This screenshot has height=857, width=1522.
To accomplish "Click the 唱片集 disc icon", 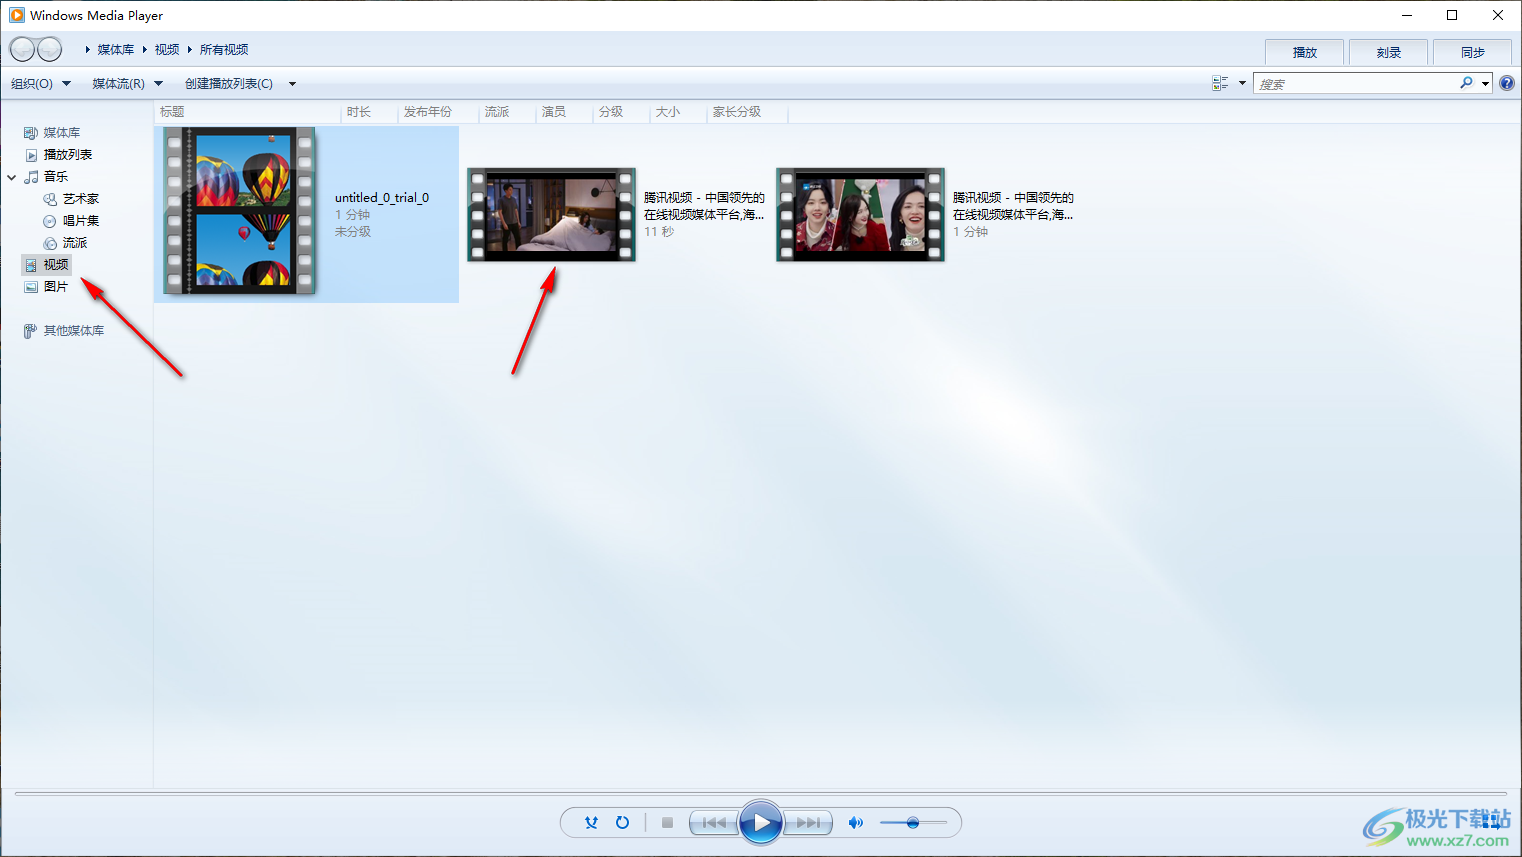I will click(x=50, y=221).
